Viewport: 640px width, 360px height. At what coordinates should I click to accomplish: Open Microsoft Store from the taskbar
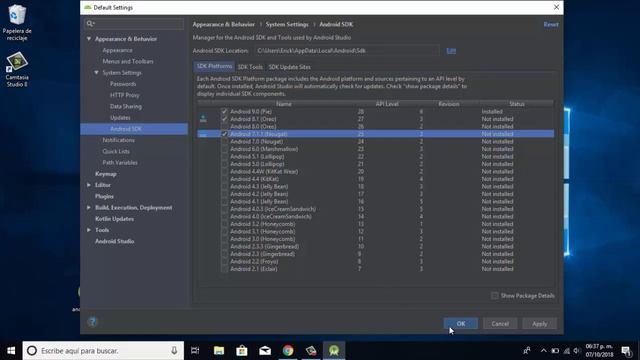(242, 351)
